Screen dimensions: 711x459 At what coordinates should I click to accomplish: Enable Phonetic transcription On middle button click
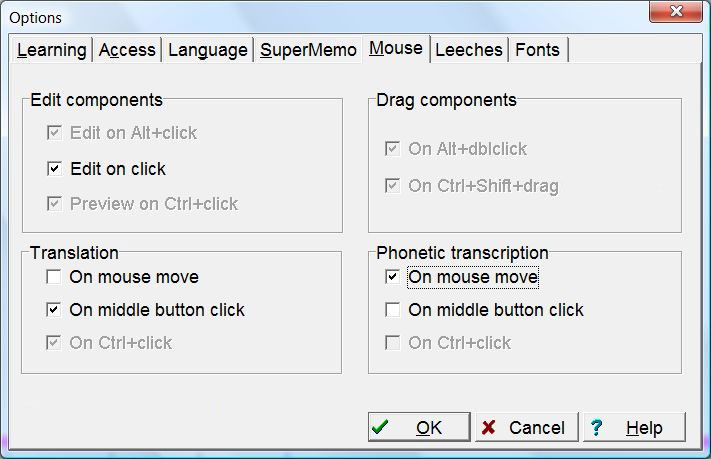click(x=393, y=310)
